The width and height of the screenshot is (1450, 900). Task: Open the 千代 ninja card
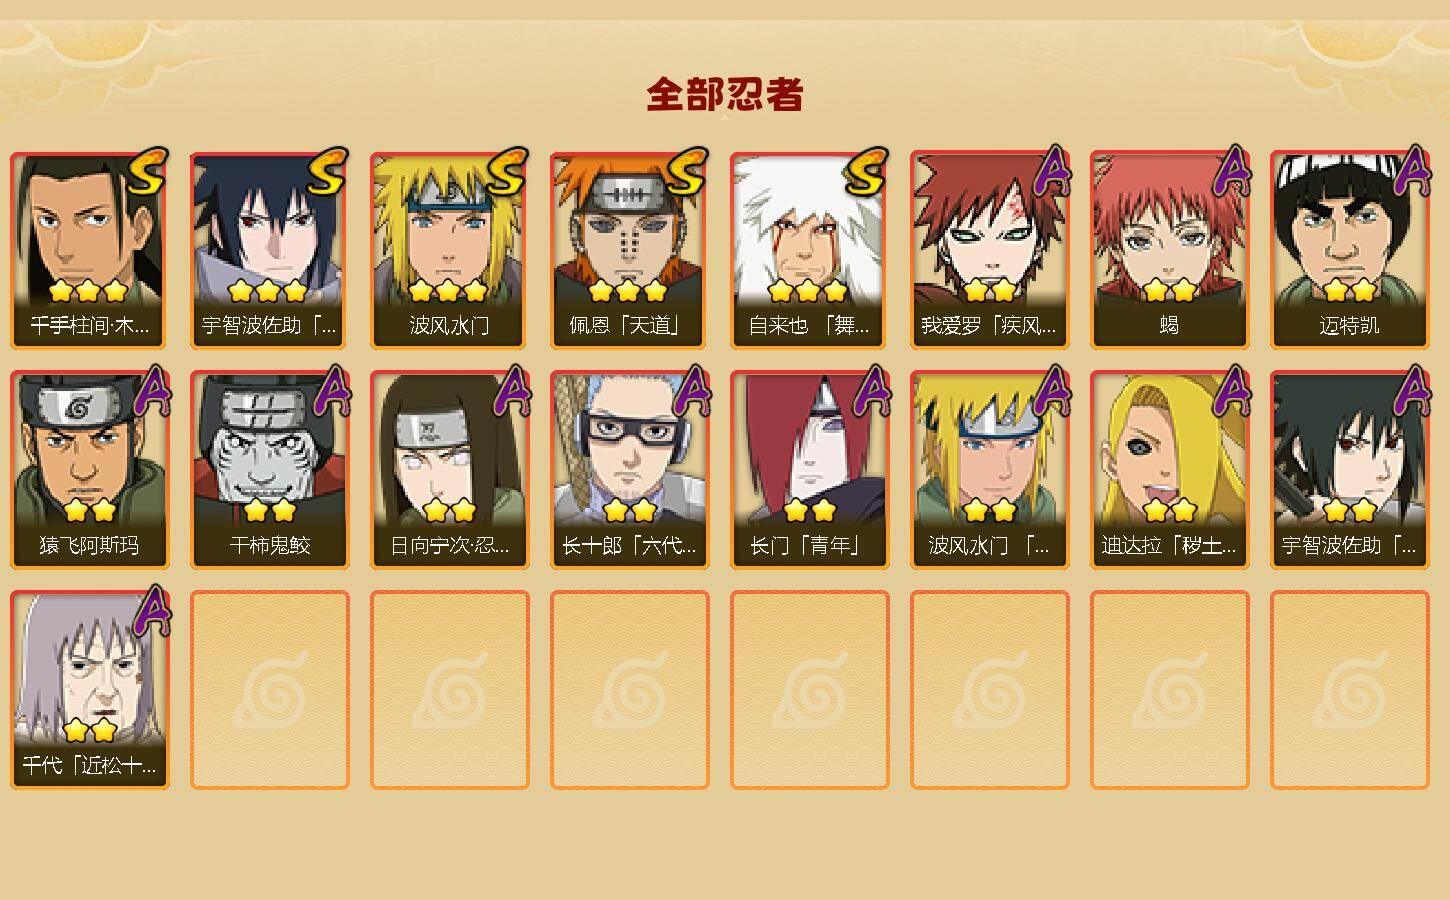coord(90,690)
